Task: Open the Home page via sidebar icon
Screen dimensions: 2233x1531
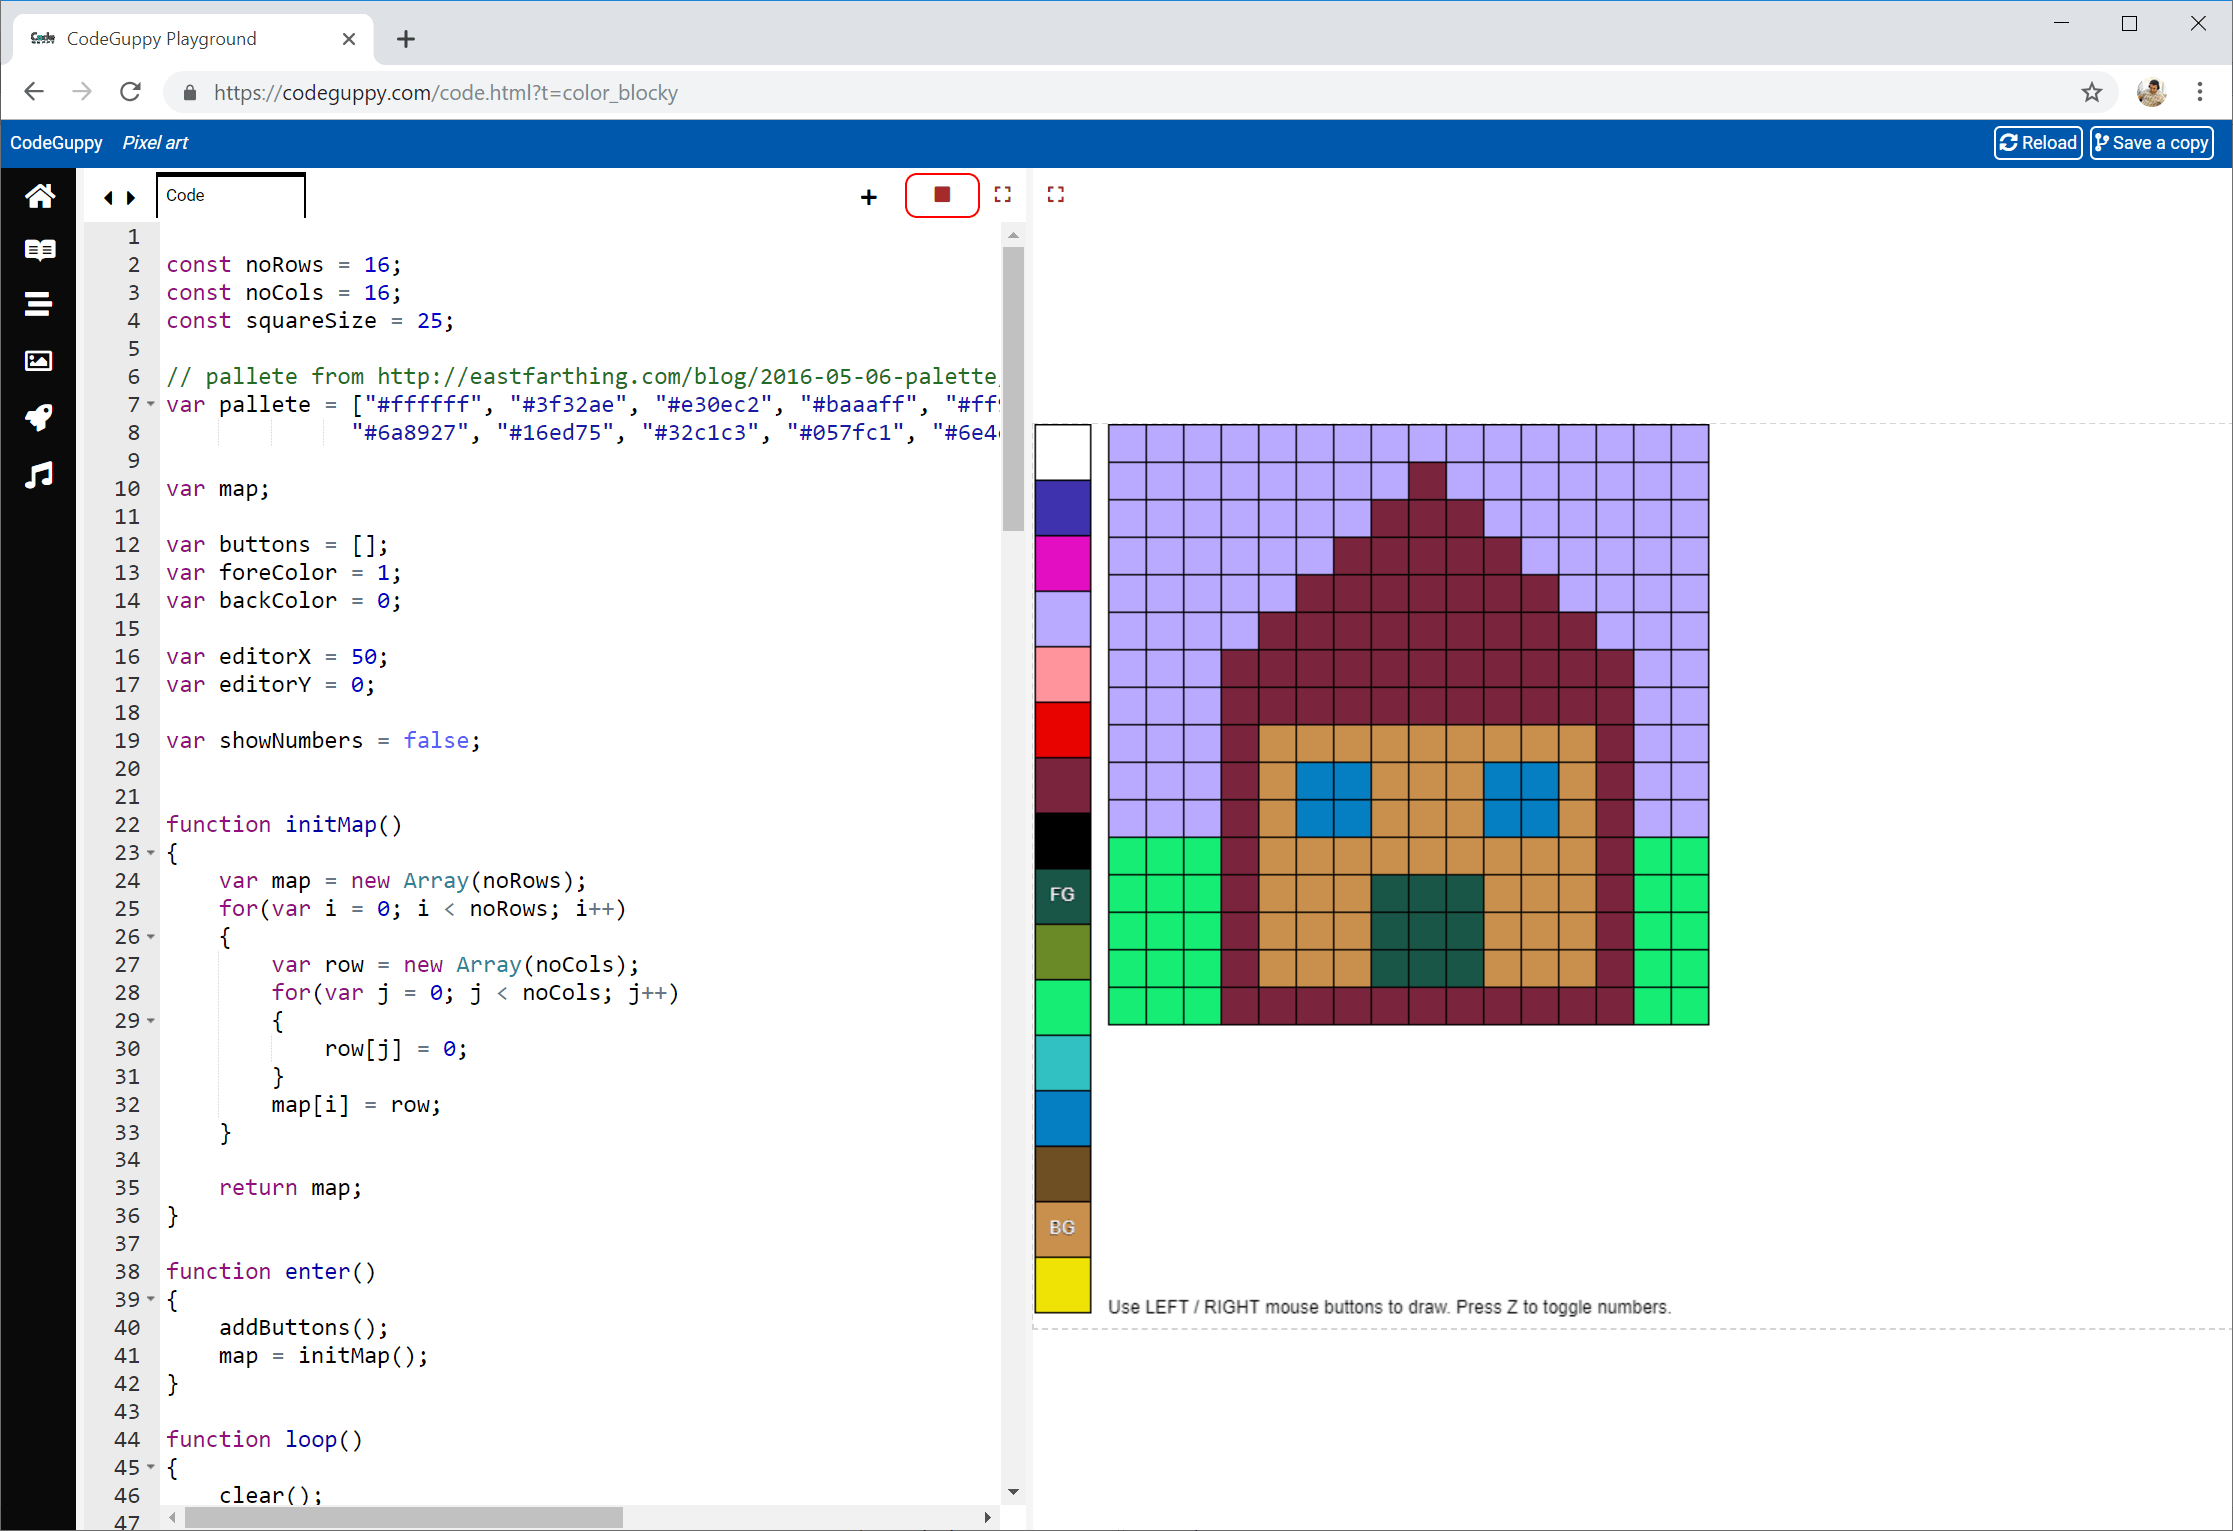Action: click(x=39, y=196)
